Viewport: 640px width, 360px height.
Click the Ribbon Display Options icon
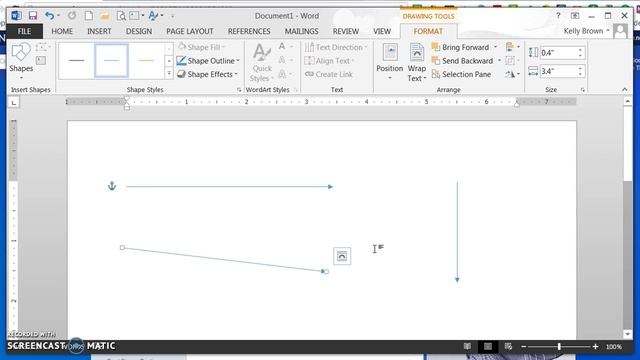pyautogui.click(x=575, y=16)
